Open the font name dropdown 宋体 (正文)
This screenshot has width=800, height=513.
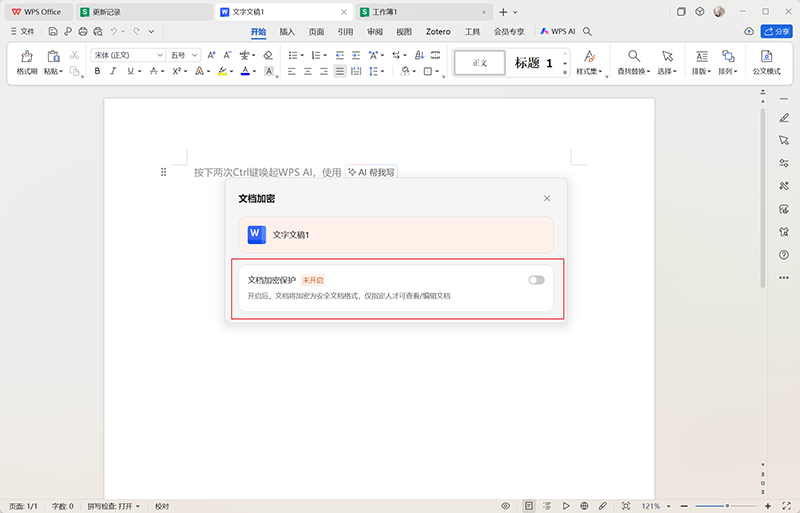coord(128,55)
